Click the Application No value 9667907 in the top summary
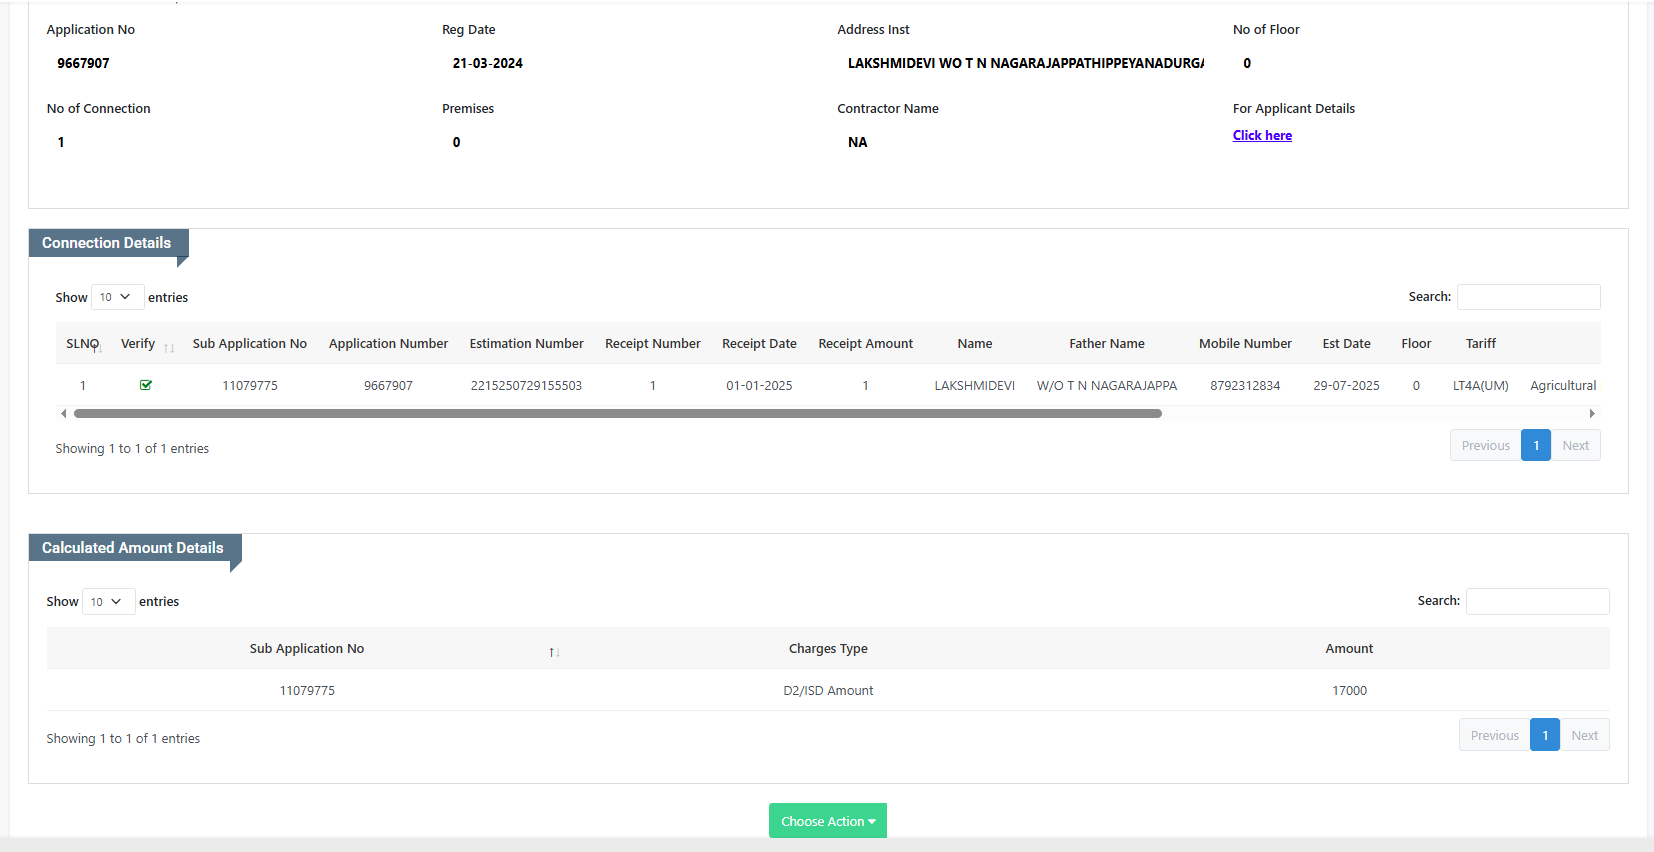The image size is (1654, 852). [83, 63]
